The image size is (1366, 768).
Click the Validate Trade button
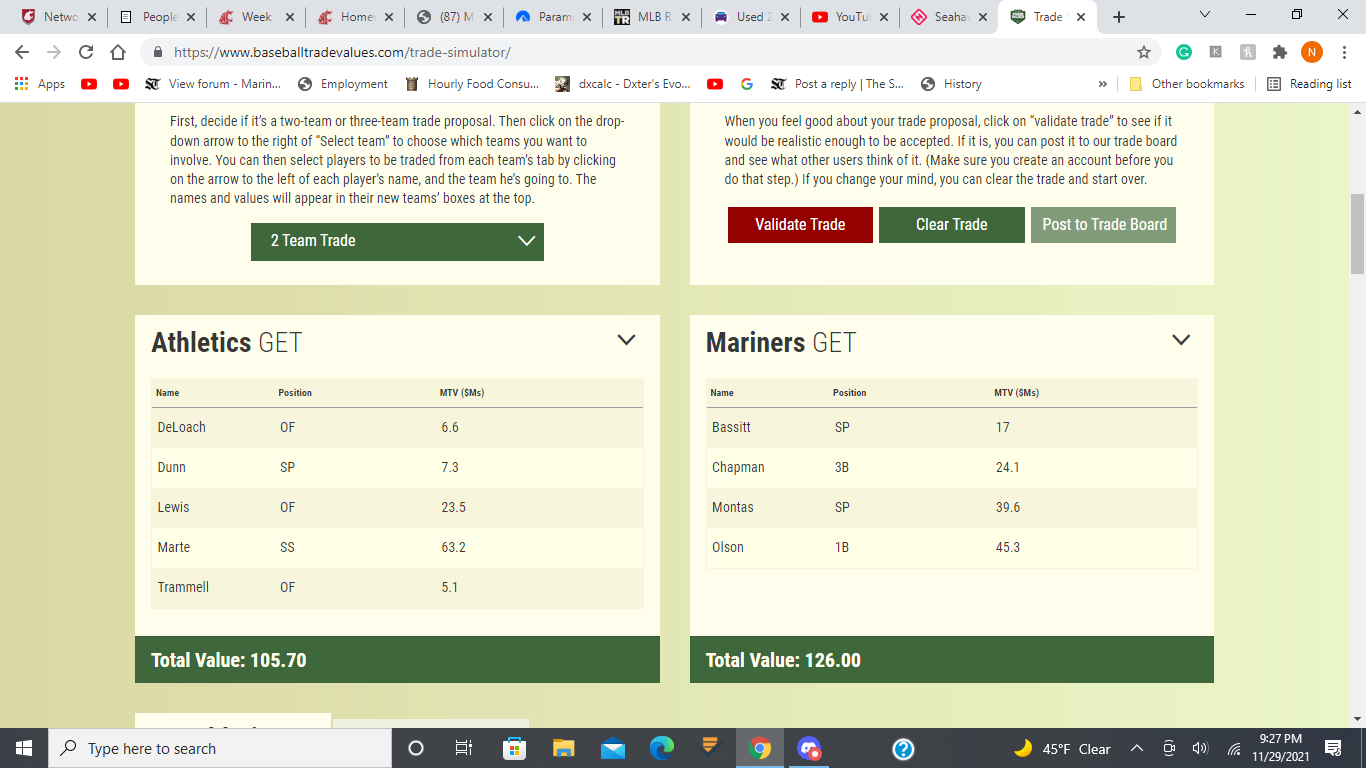pyautogui.click(x=800, y=225)
